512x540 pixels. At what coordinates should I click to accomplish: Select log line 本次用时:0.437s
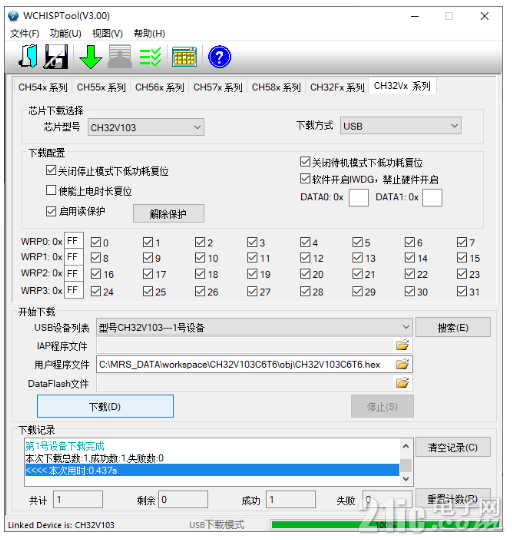(x=212, y=470)
